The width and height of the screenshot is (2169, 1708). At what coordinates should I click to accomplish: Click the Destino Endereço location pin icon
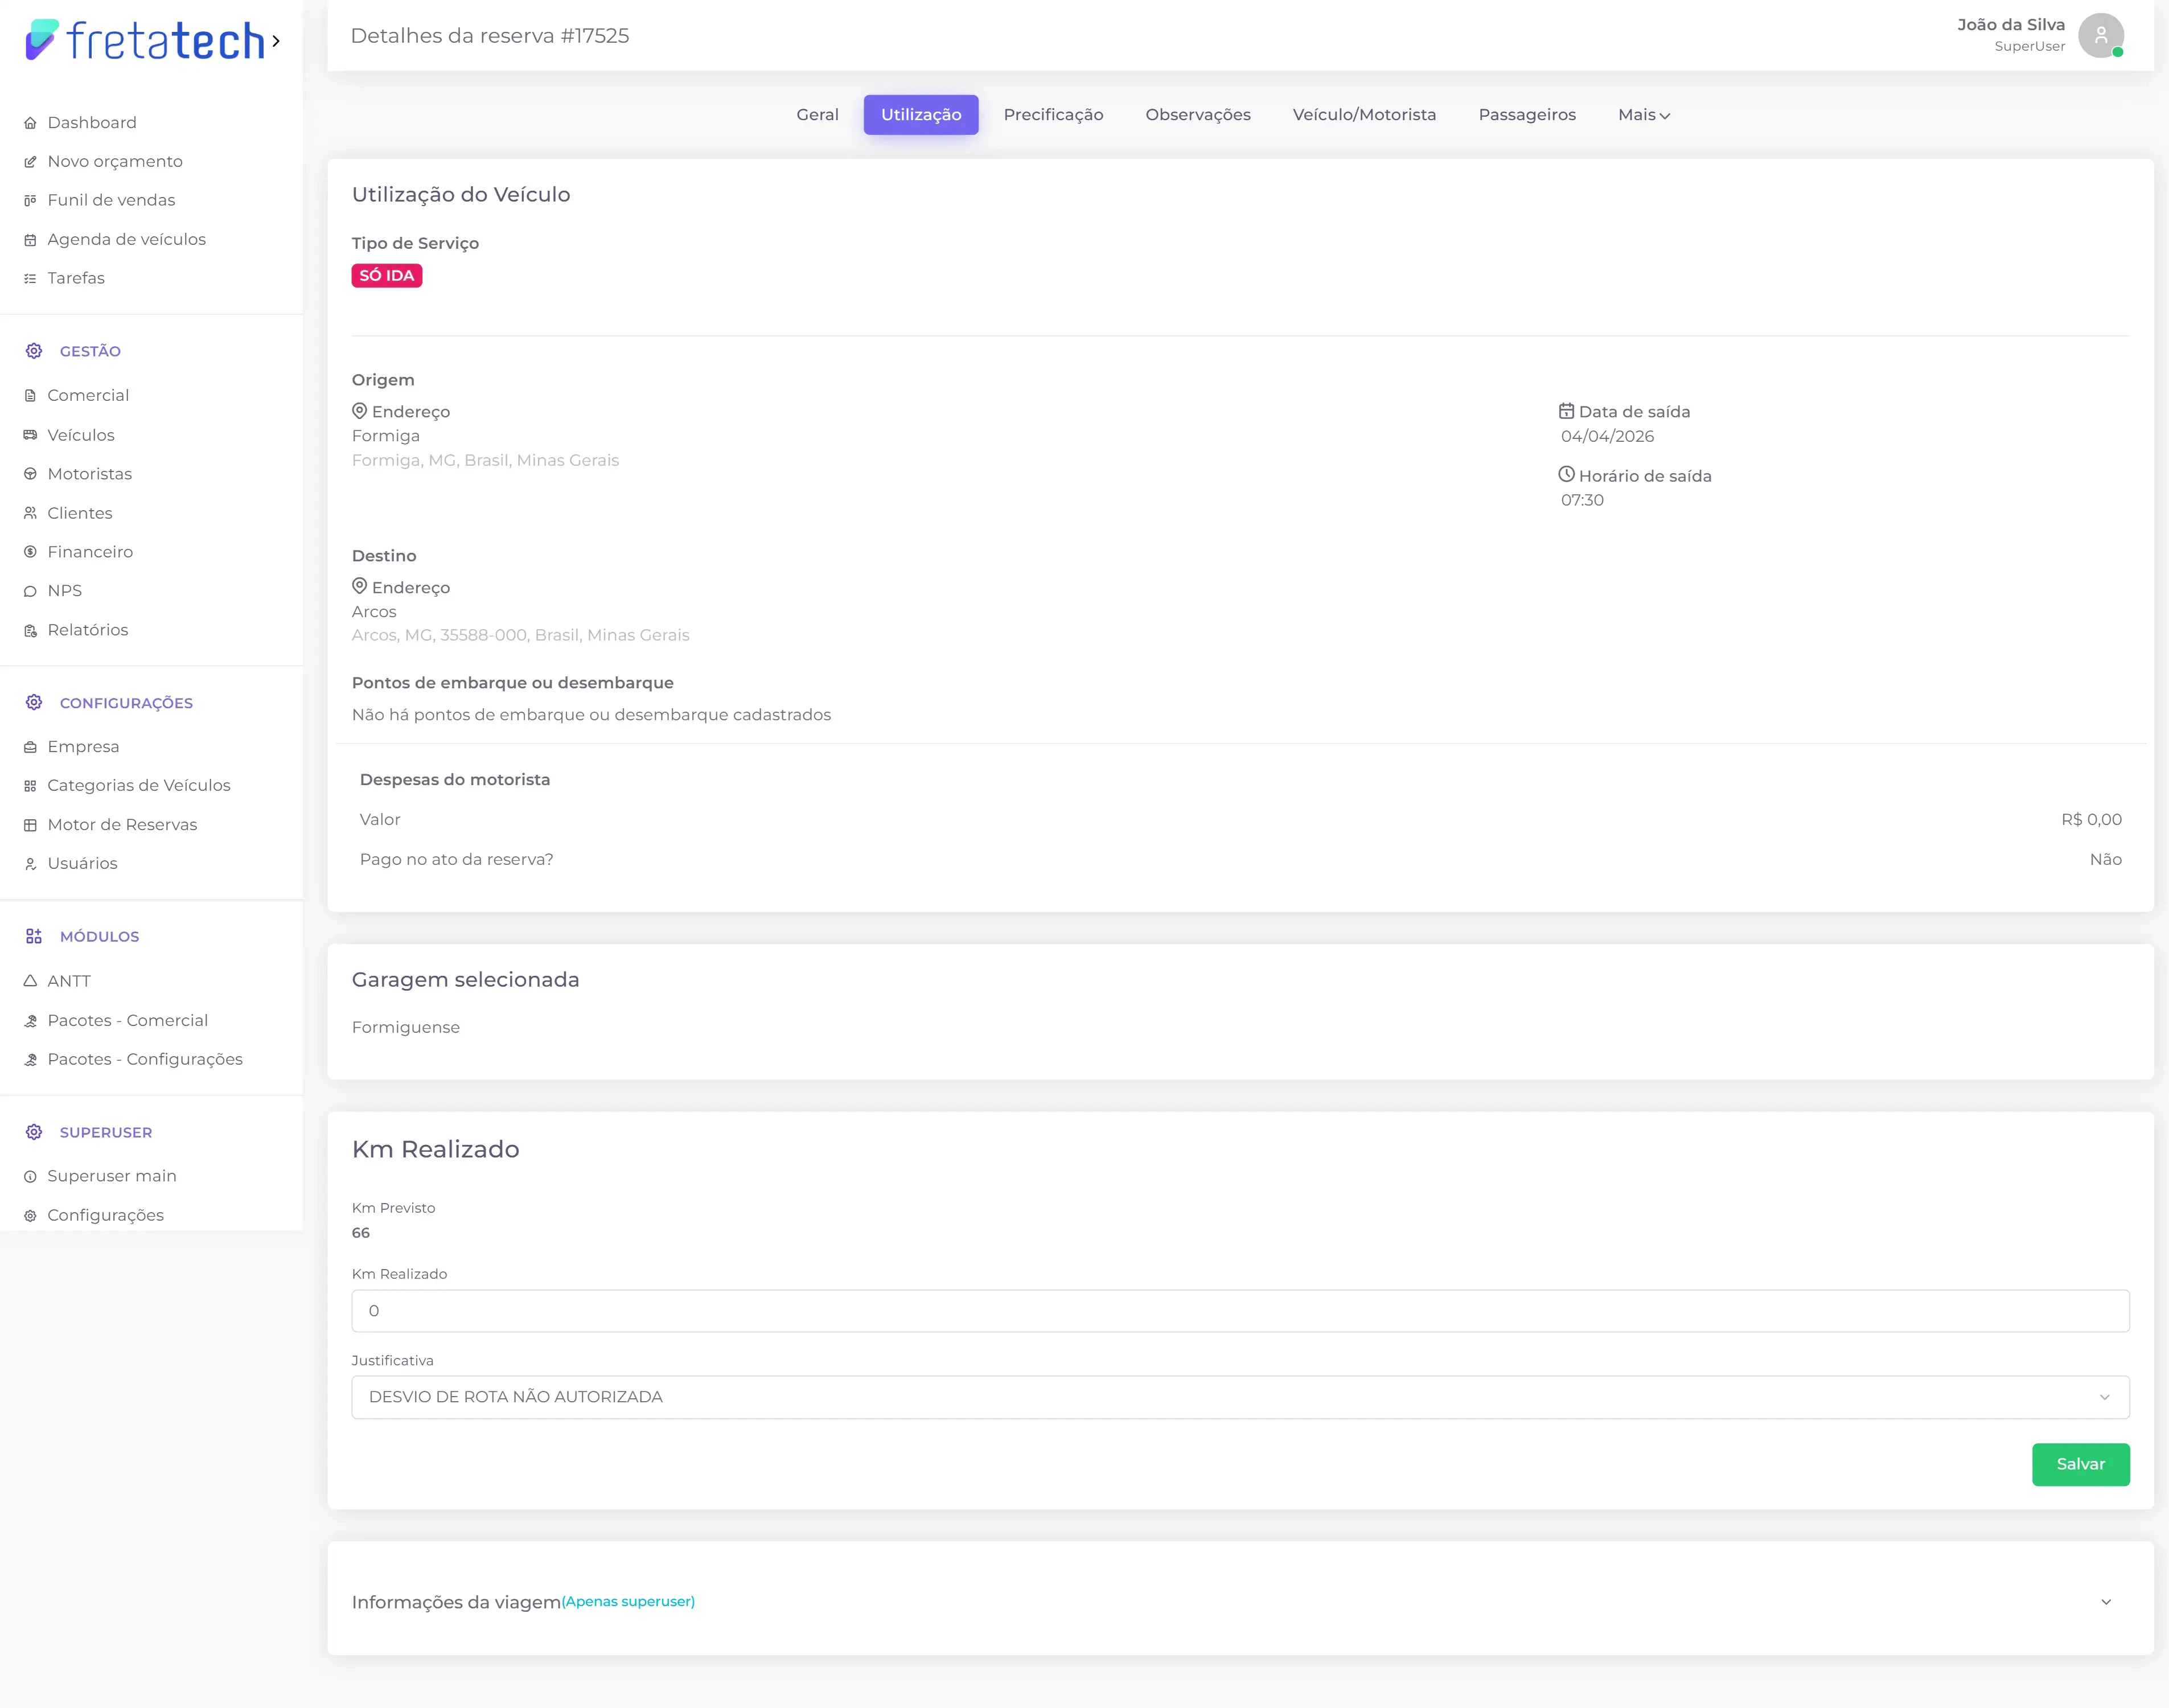tap(360, 587)
